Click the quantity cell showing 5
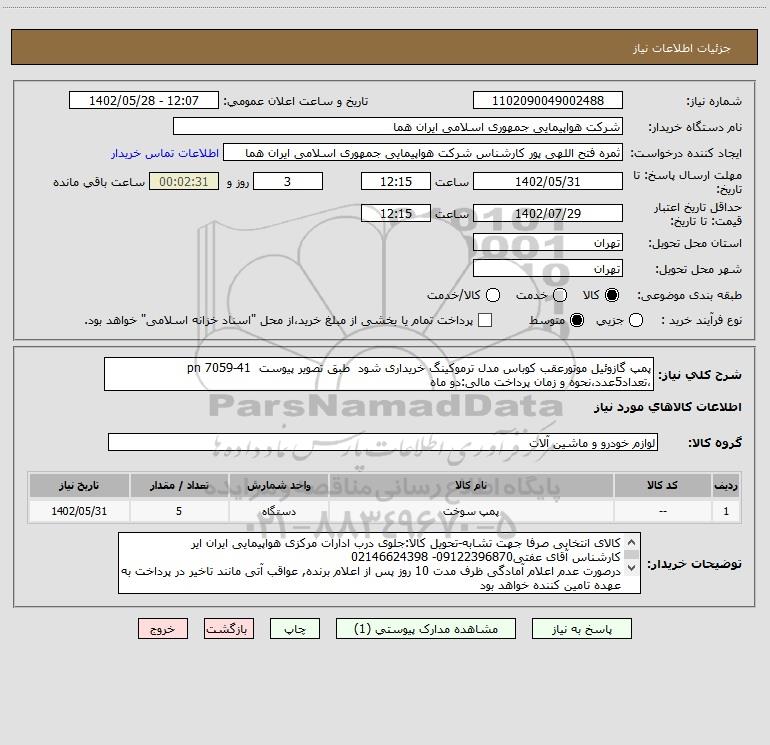 point(179,511)
